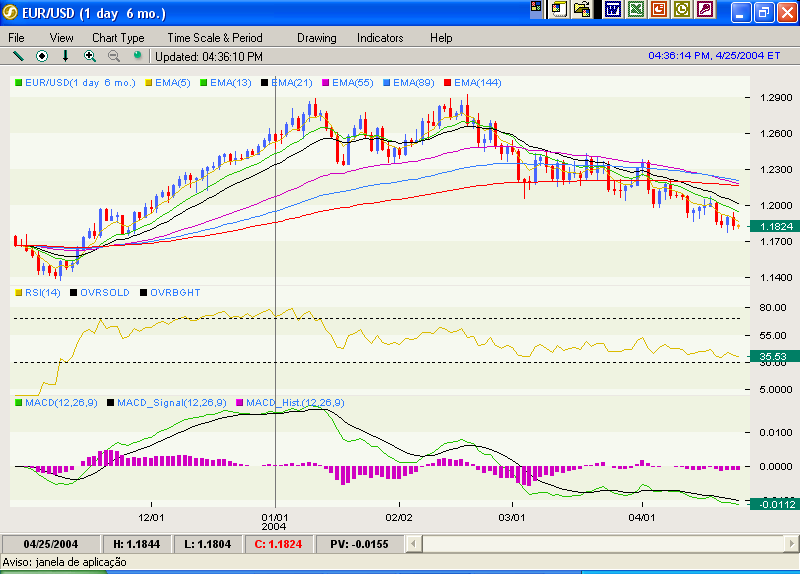Zoom out with the magnifier minus icon
Image resolution: width=800 pixels, height=574 pixels.
tap(114, 56)
